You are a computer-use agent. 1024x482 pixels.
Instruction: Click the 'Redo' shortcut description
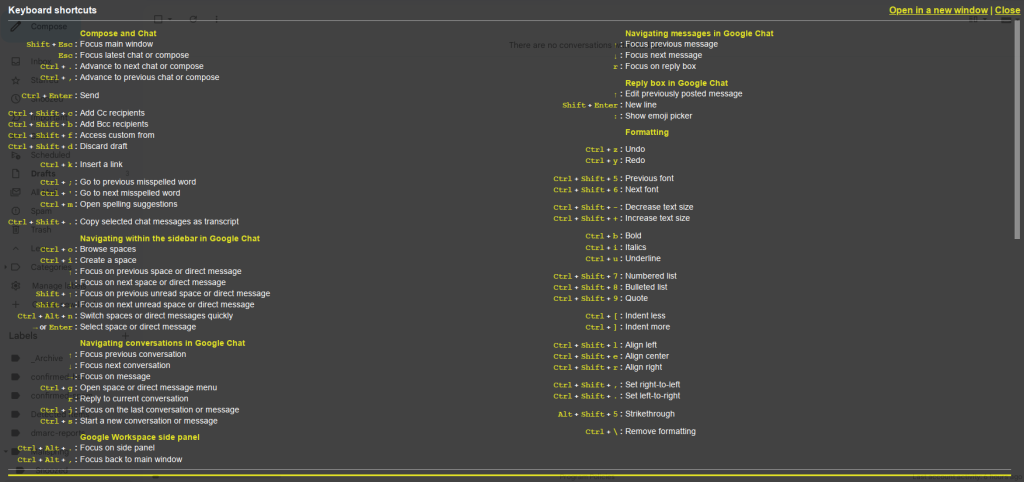tap(635, 161)
